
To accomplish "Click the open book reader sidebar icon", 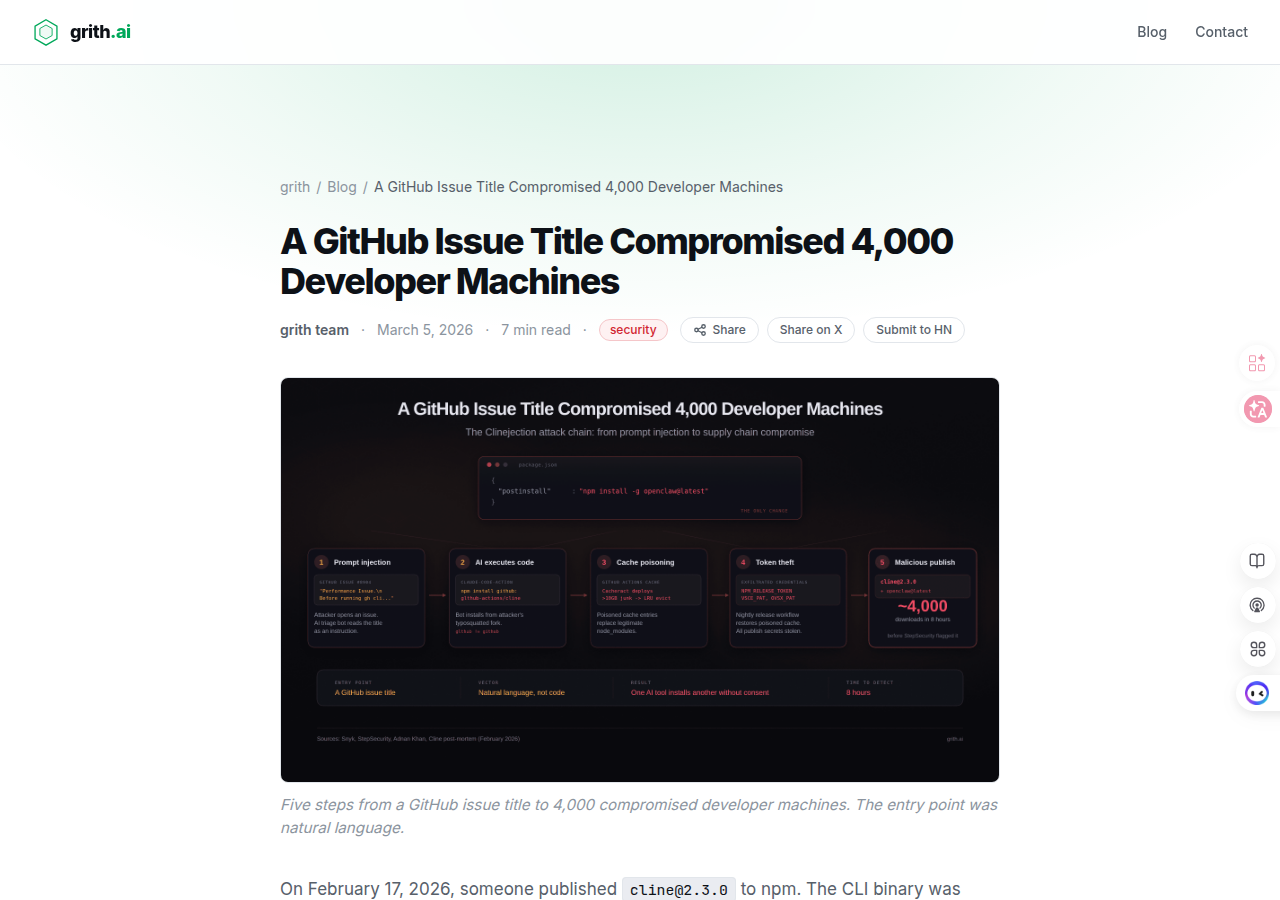I will click(x=1257, y=561).
